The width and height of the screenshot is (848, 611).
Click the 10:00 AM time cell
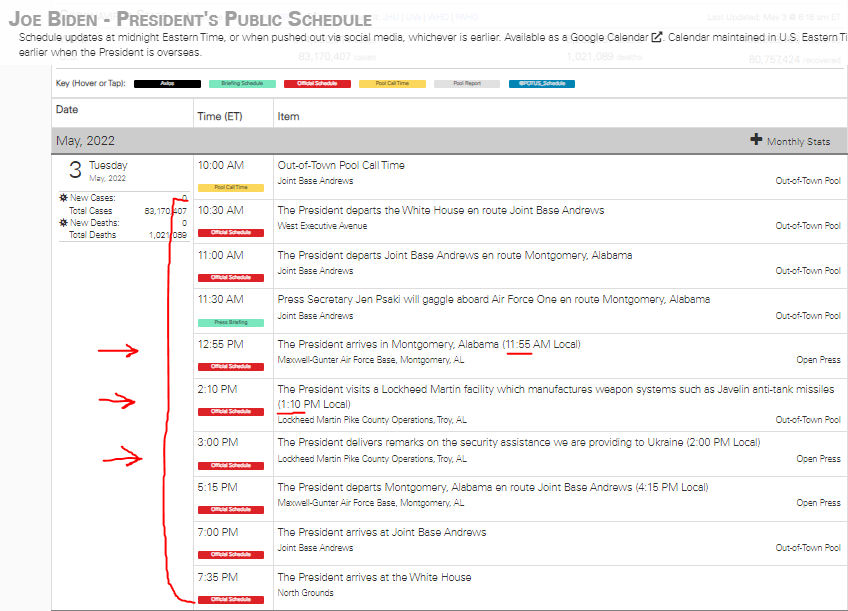coord(221,165)
